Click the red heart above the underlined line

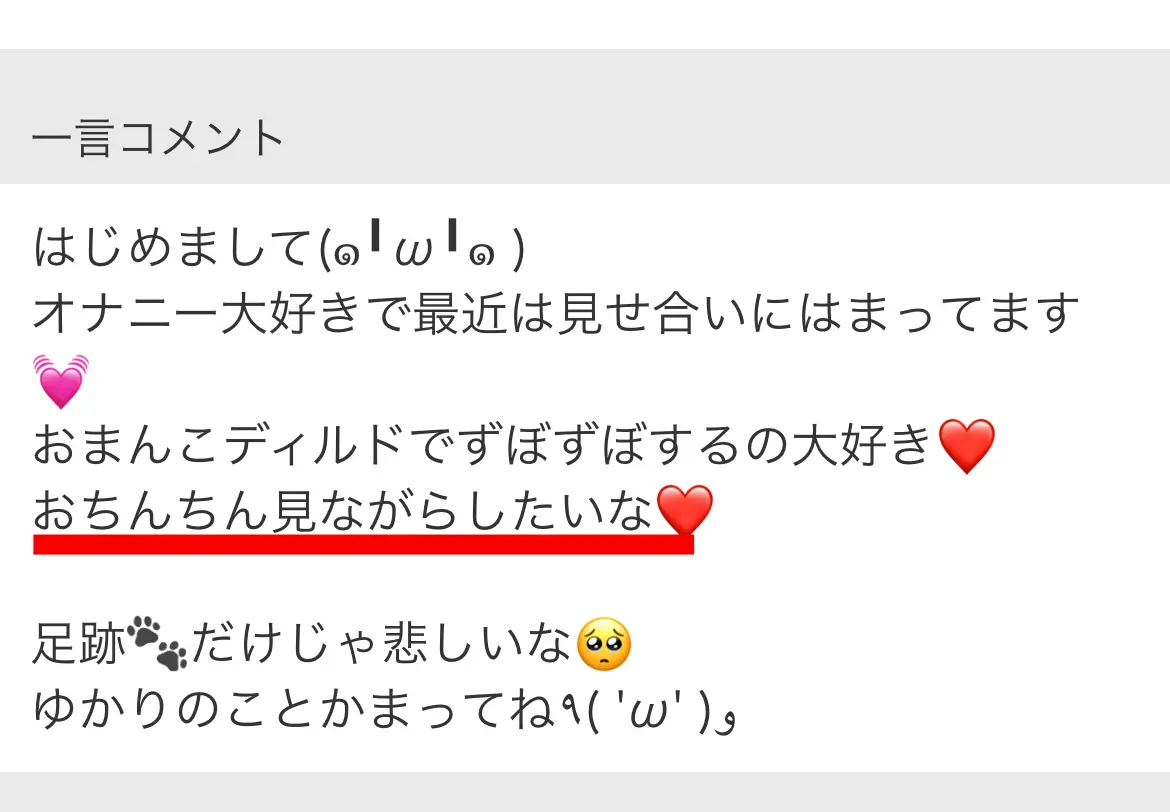[x=966, y=446]
